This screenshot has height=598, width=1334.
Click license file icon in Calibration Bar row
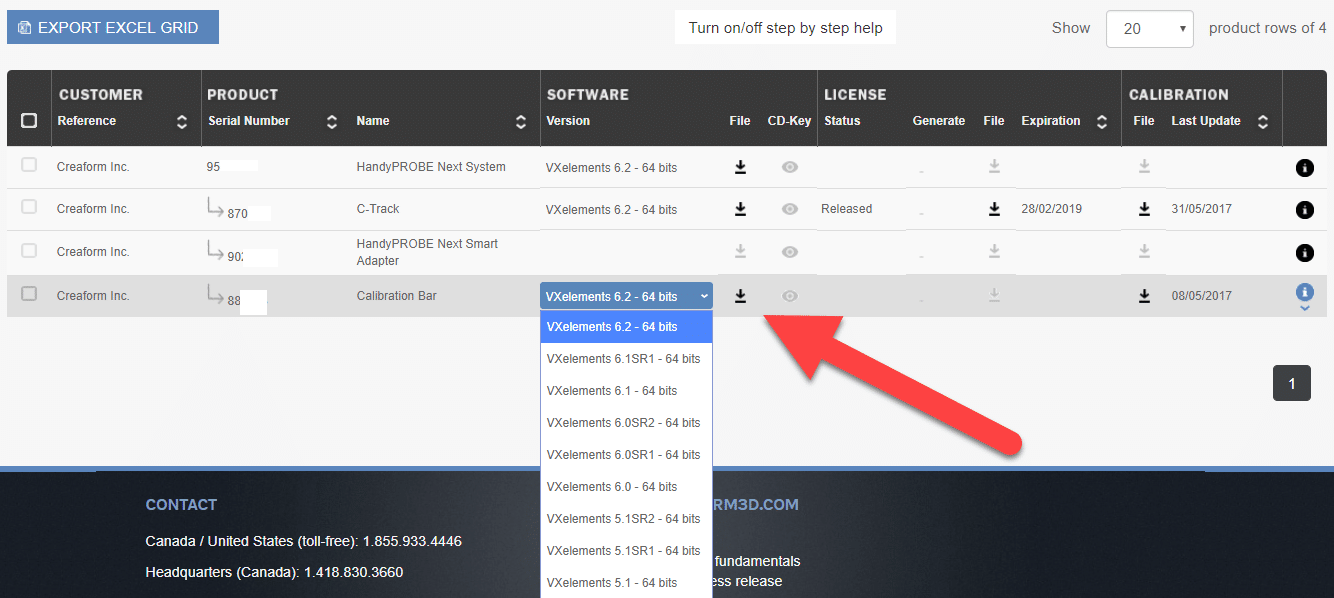click(994, 296)
